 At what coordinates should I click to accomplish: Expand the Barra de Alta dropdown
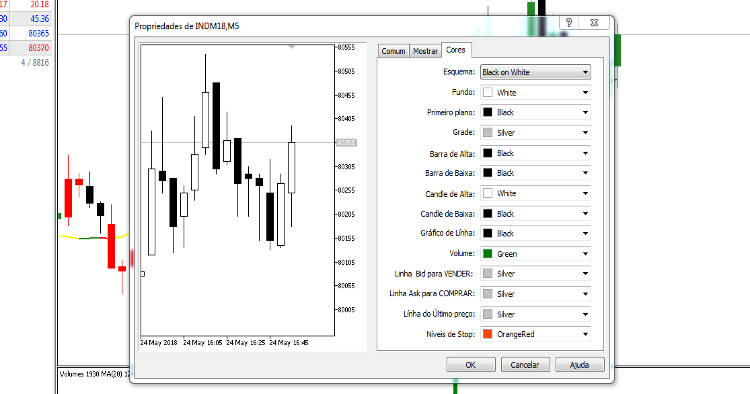coord(535,153)
